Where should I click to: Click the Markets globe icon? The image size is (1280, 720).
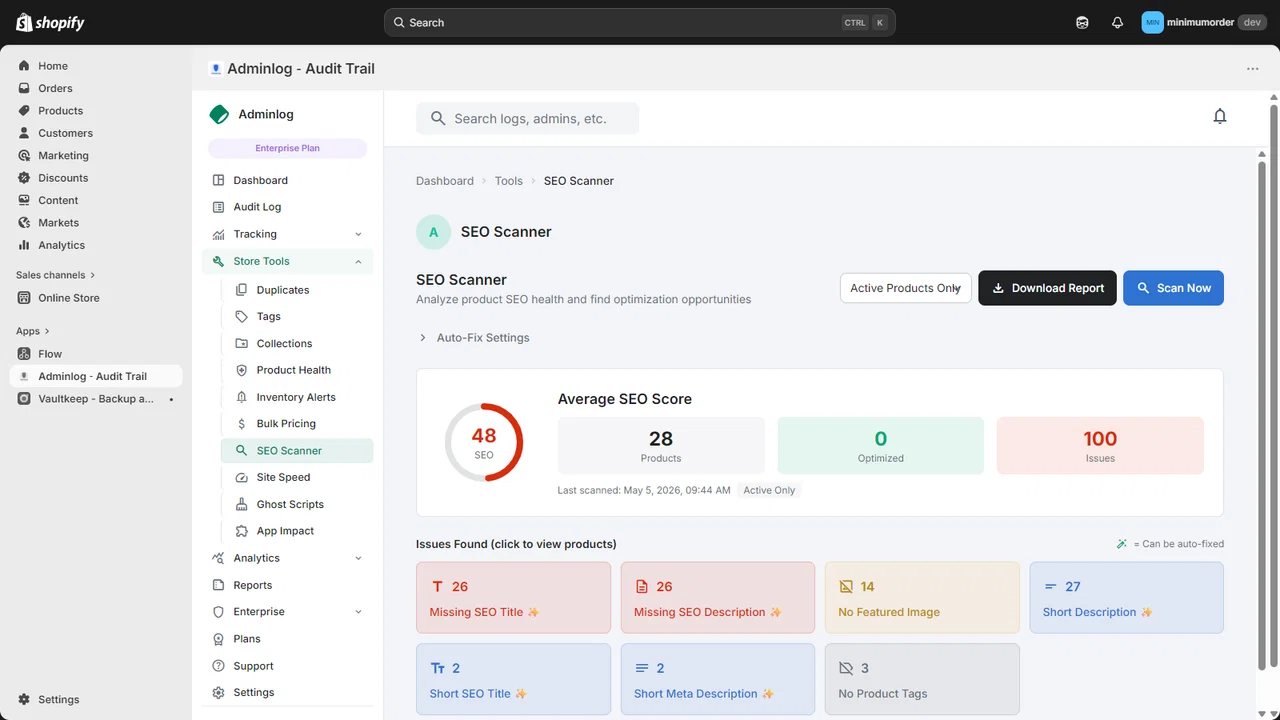pyautogui.click(x=24, y=223)
